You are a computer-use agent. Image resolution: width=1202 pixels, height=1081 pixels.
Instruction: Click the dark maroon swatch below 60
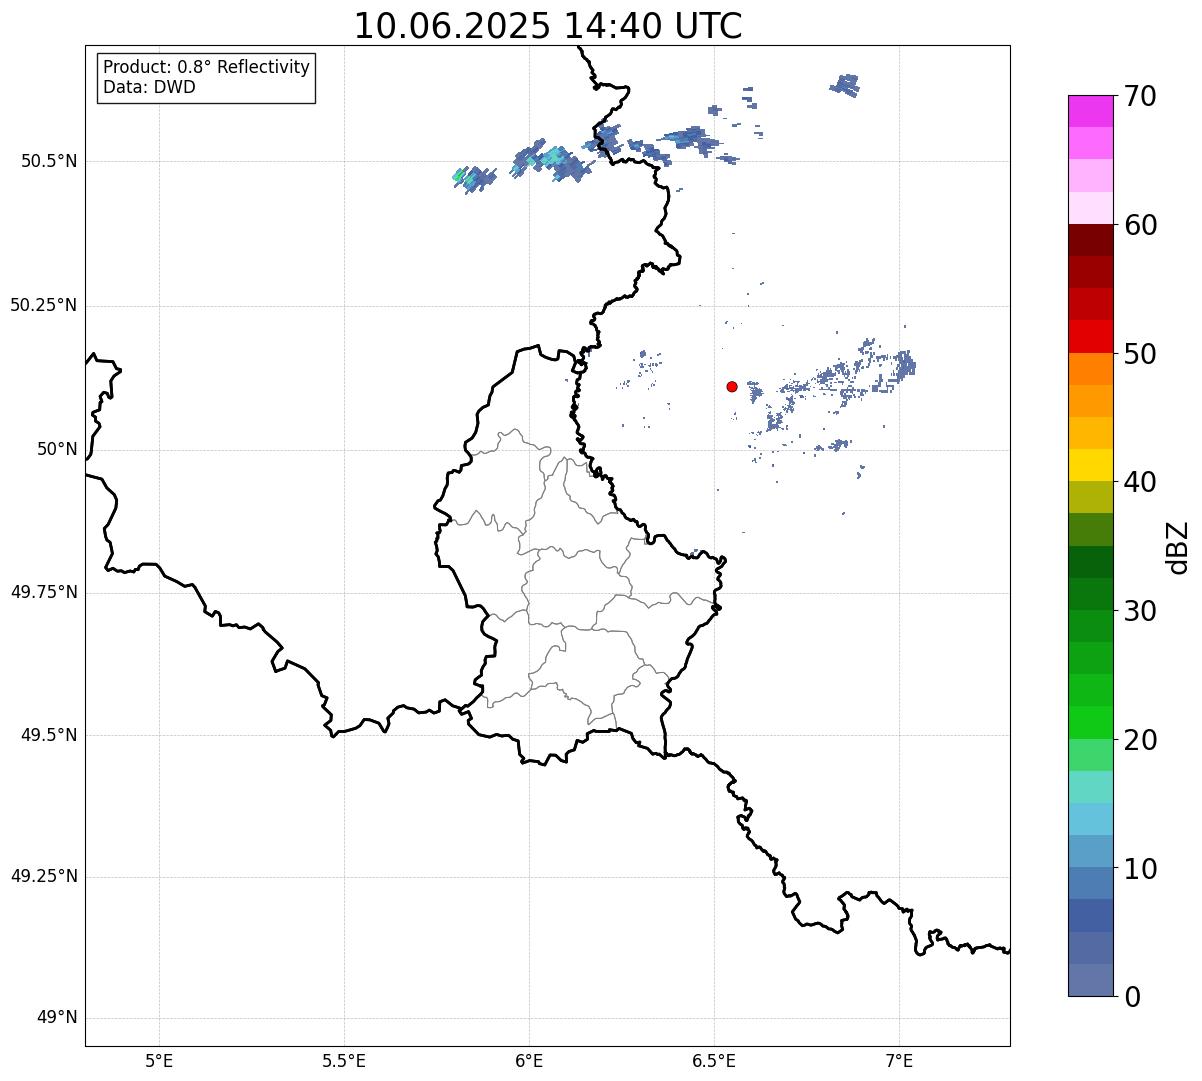pyautogui.click(x=1090, y=240)
